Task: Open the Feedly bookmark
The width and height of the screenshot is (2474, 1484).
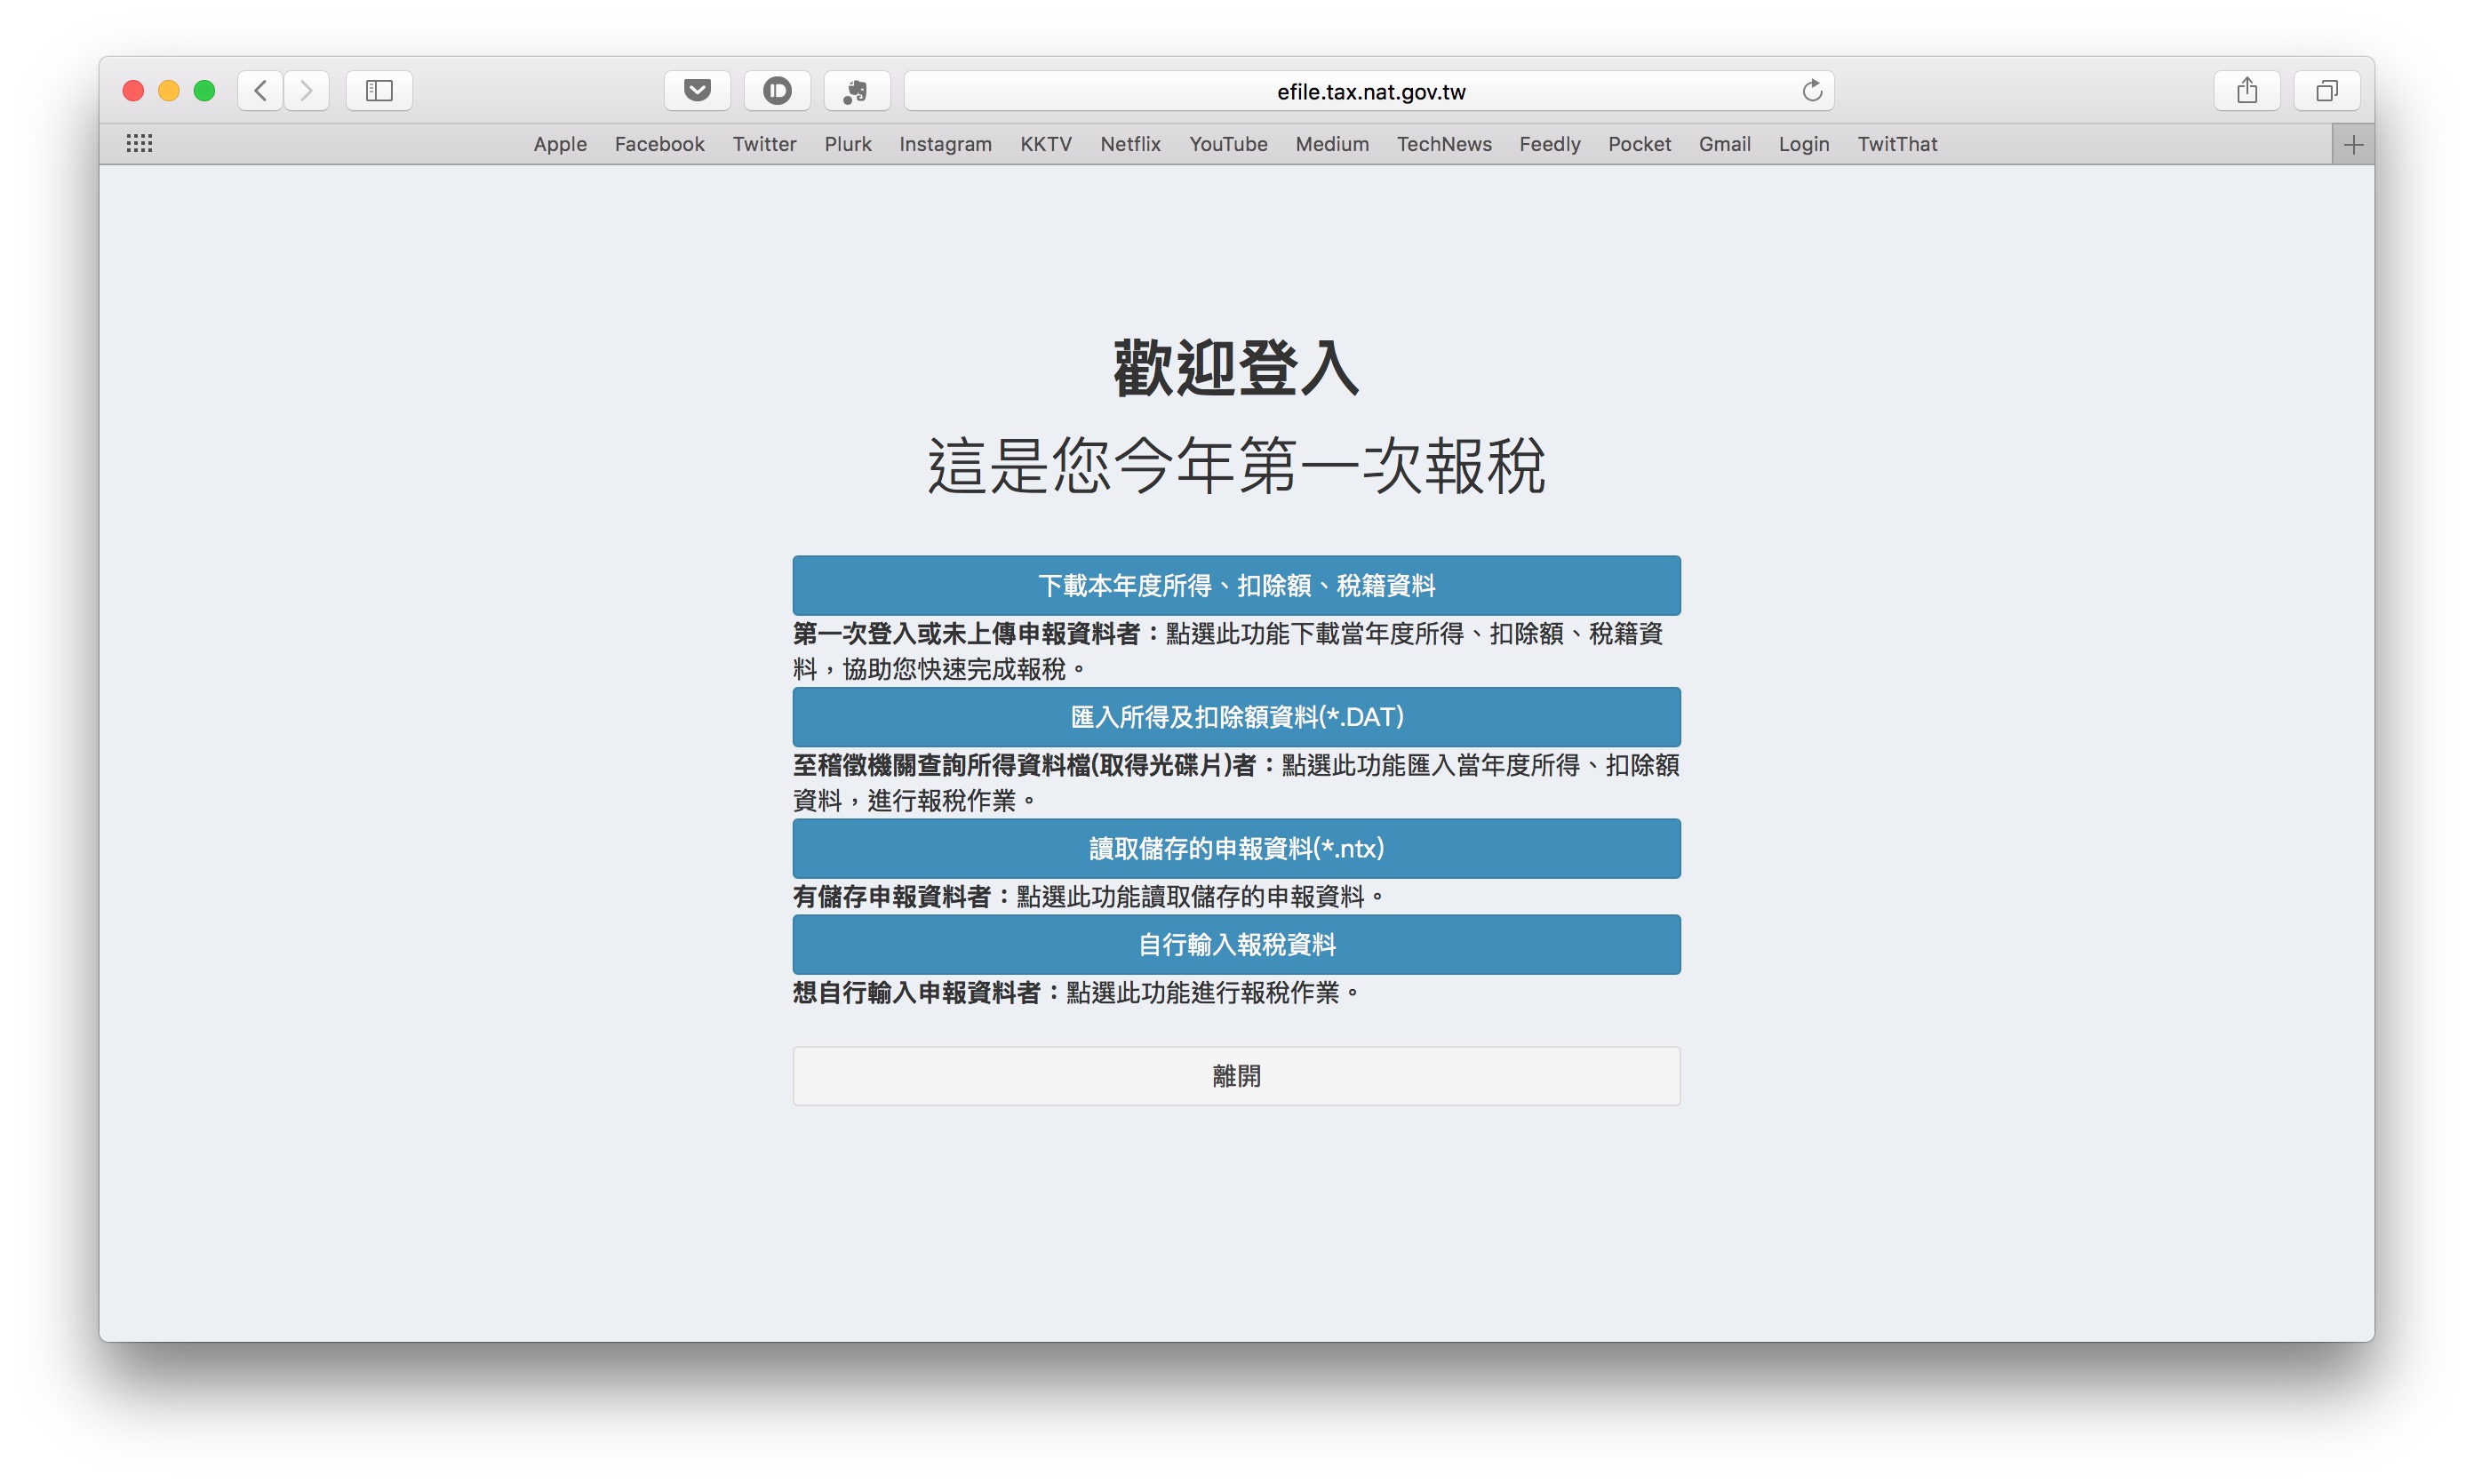Action: tap(1549, 145)
